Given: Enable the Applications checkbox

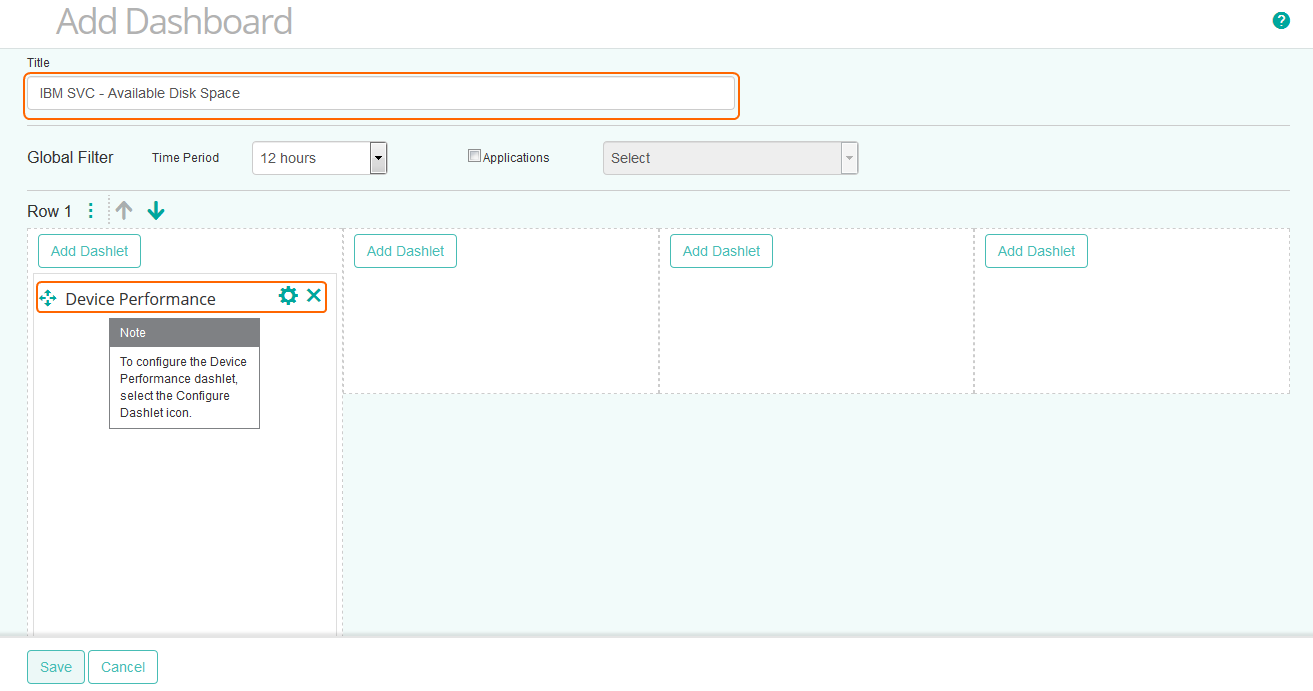Looking at the screenshot, I should coord(474,155).
